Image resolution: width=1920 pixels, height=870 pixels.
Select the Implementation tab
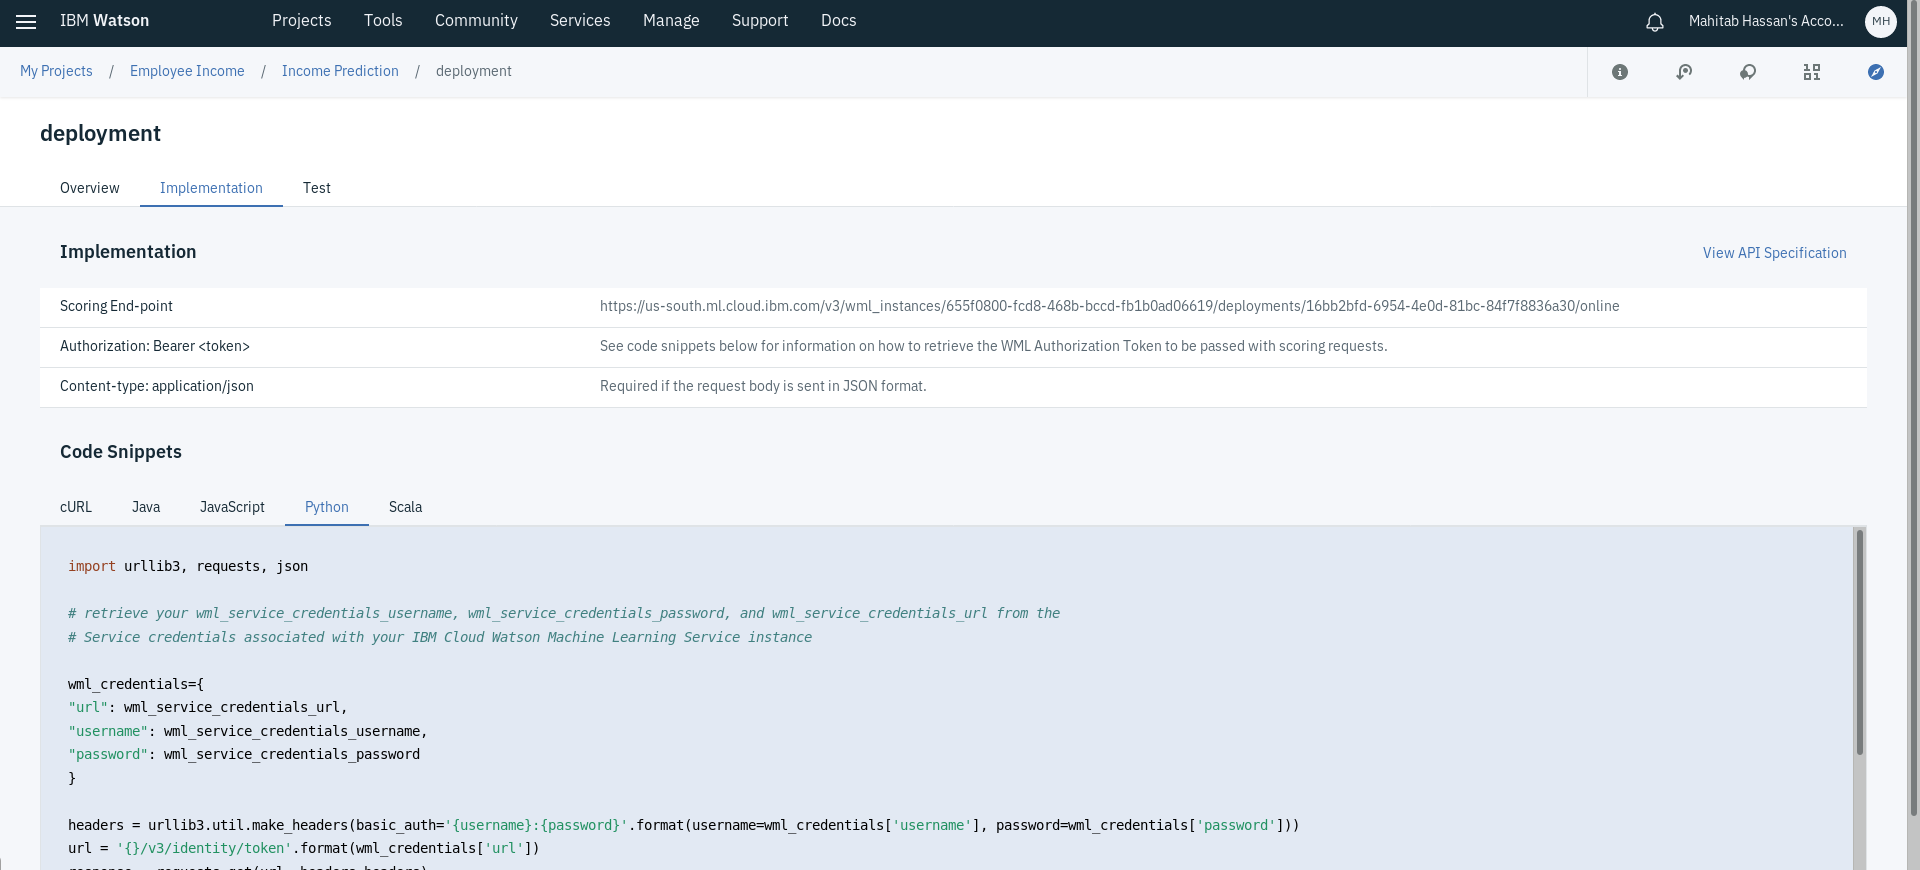point(211,188)
